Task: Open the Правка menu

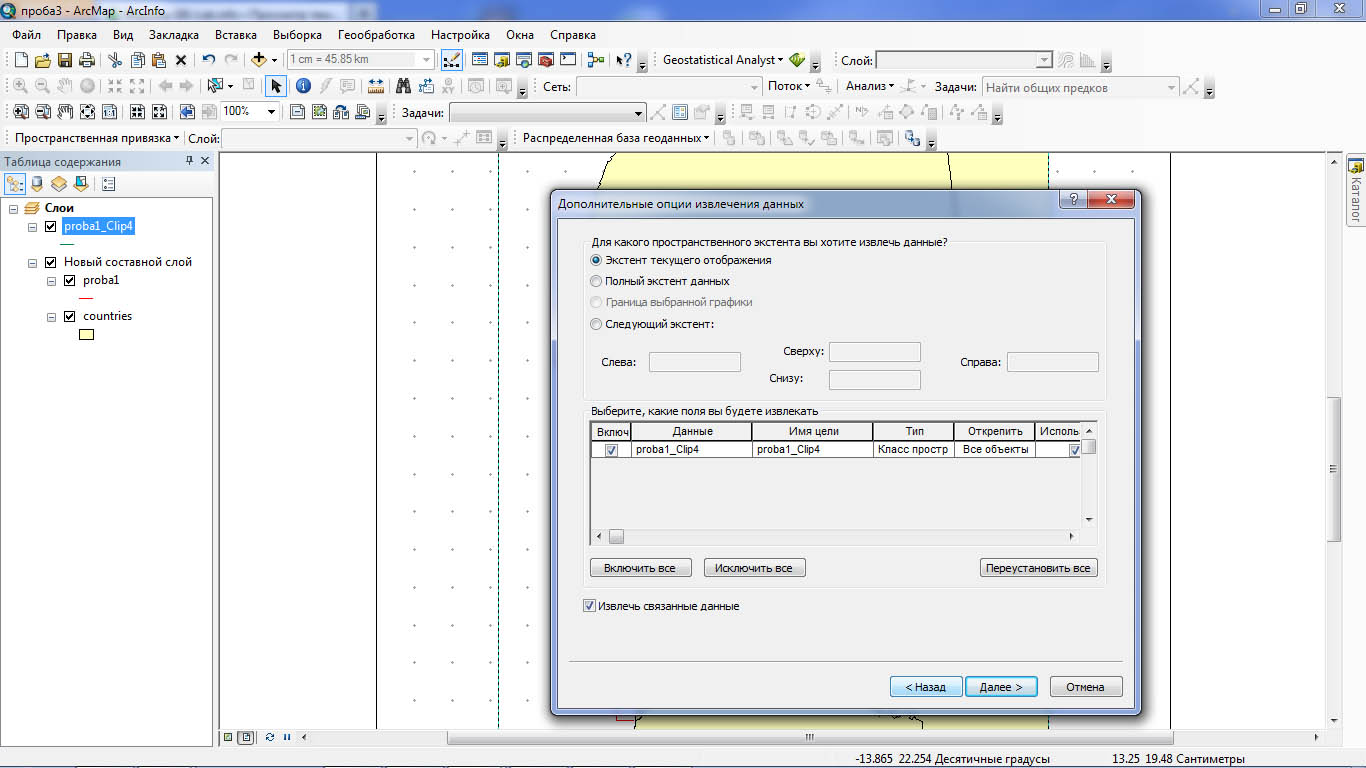Action: pos(77,35)
